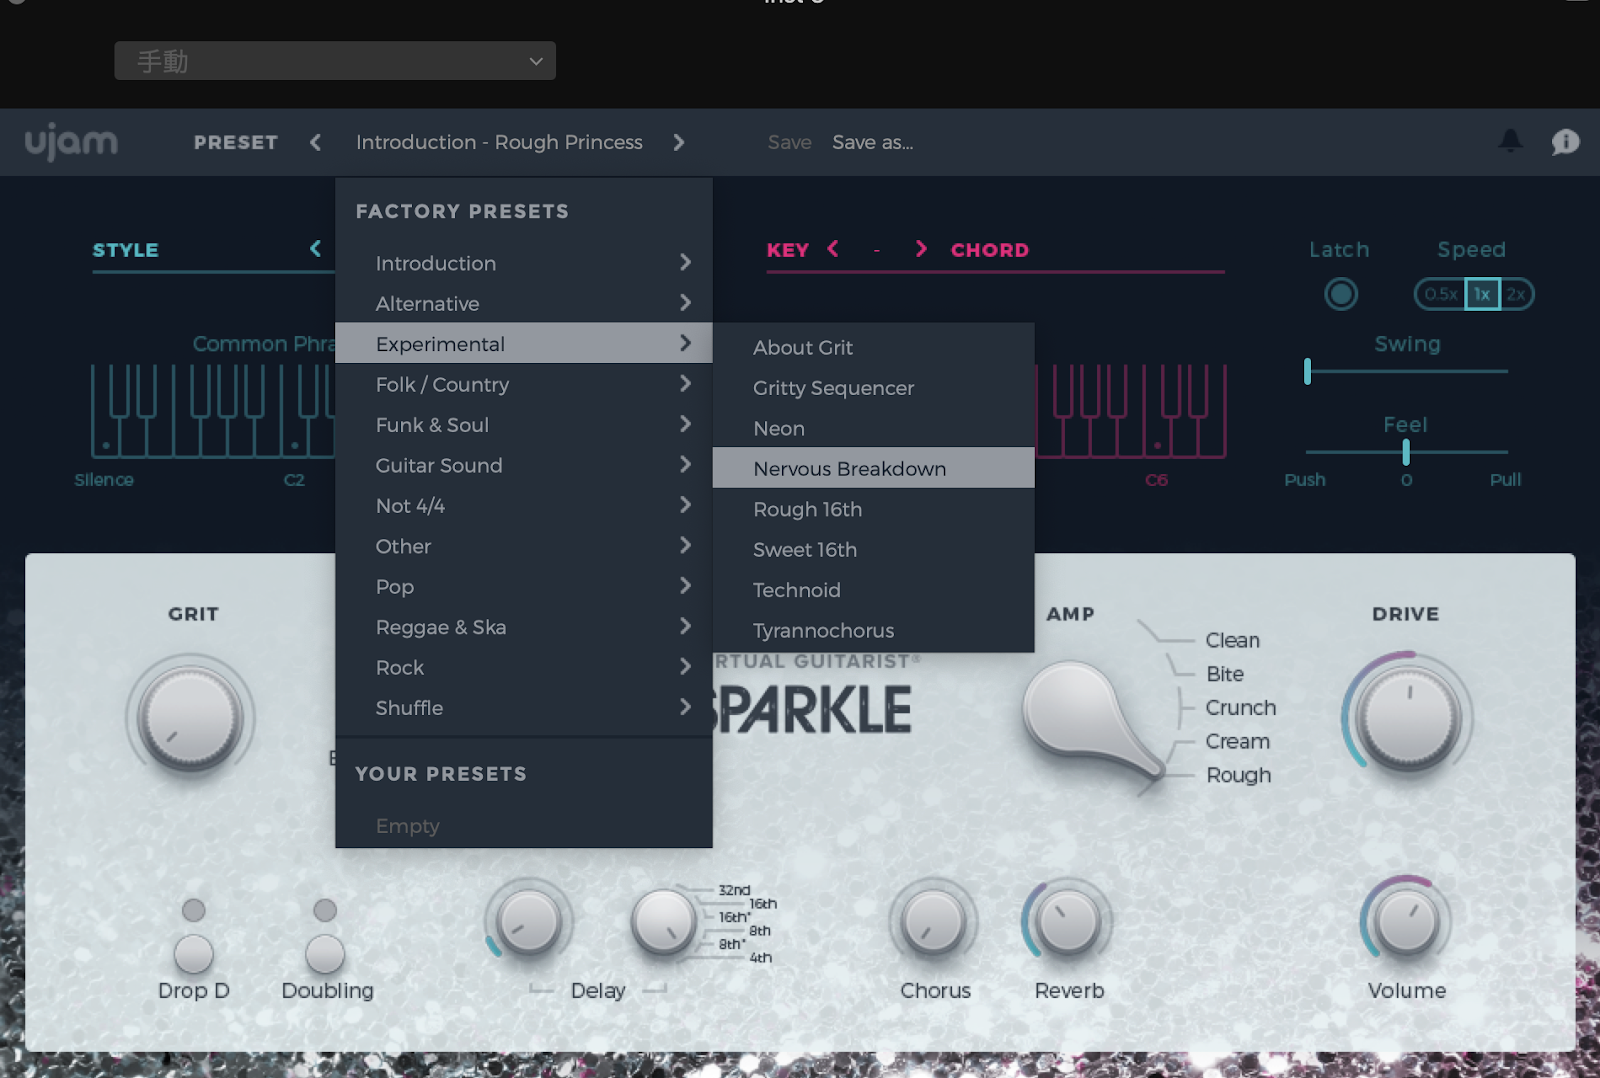The image size is (1600, 1078).
Task: Click the CHORD label
Action: coord(989,250)
